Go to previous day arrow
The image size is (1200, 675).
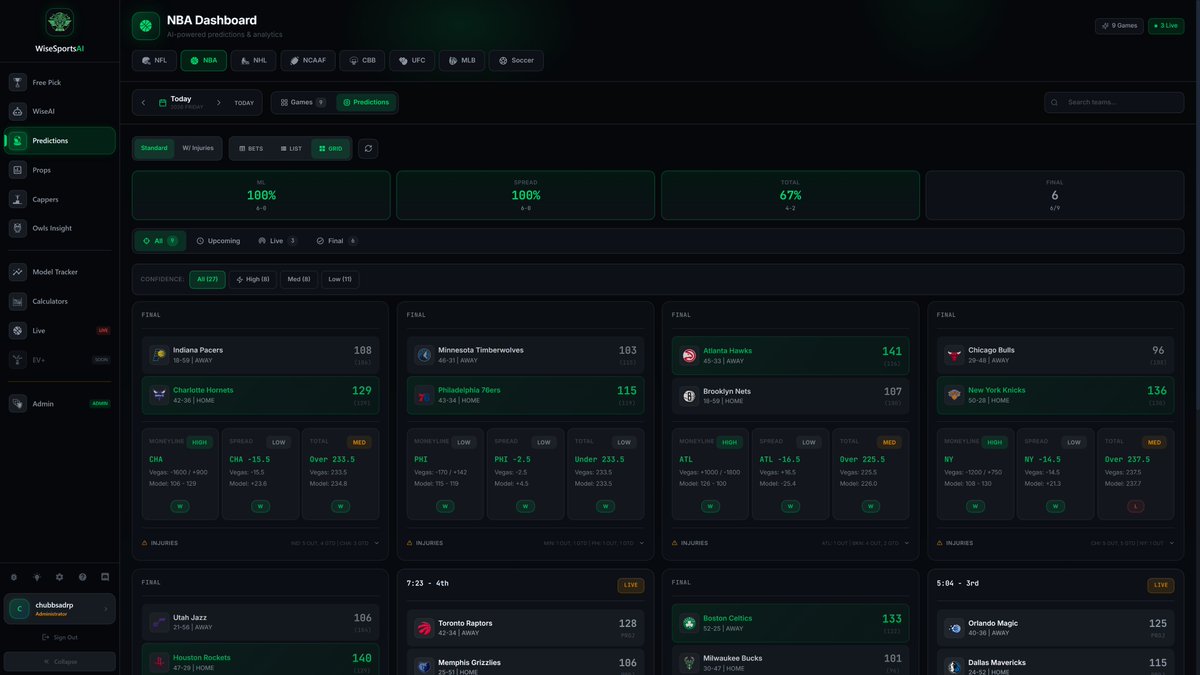[x=144, y=102]
